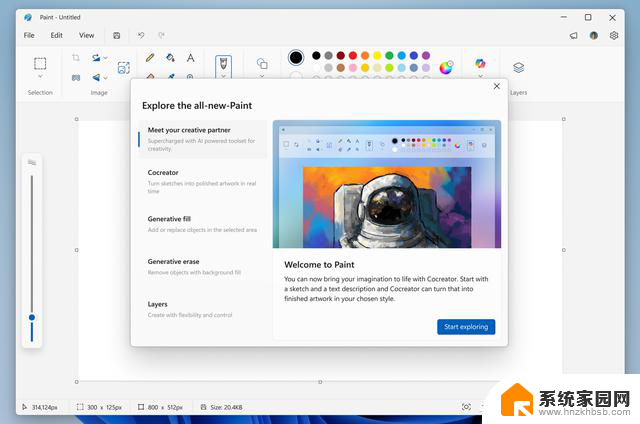The height and width of the screenshot is (424, 640).
Task: Click the canvas bottom-center resize handle
Action: click(x=320, y=382)
